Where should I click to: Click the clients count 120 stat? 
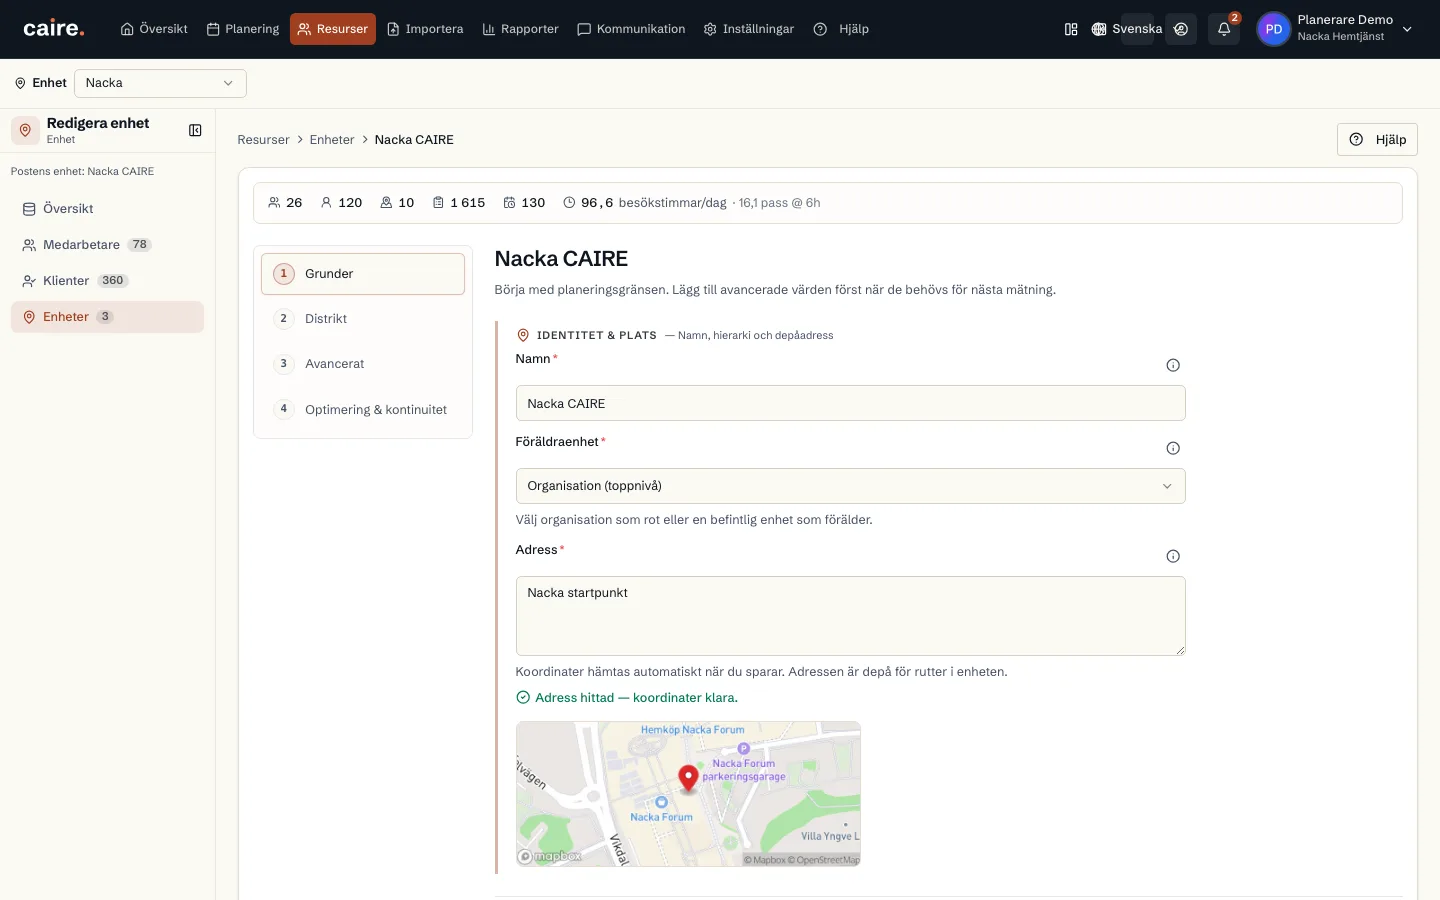(x=341, y=202)
